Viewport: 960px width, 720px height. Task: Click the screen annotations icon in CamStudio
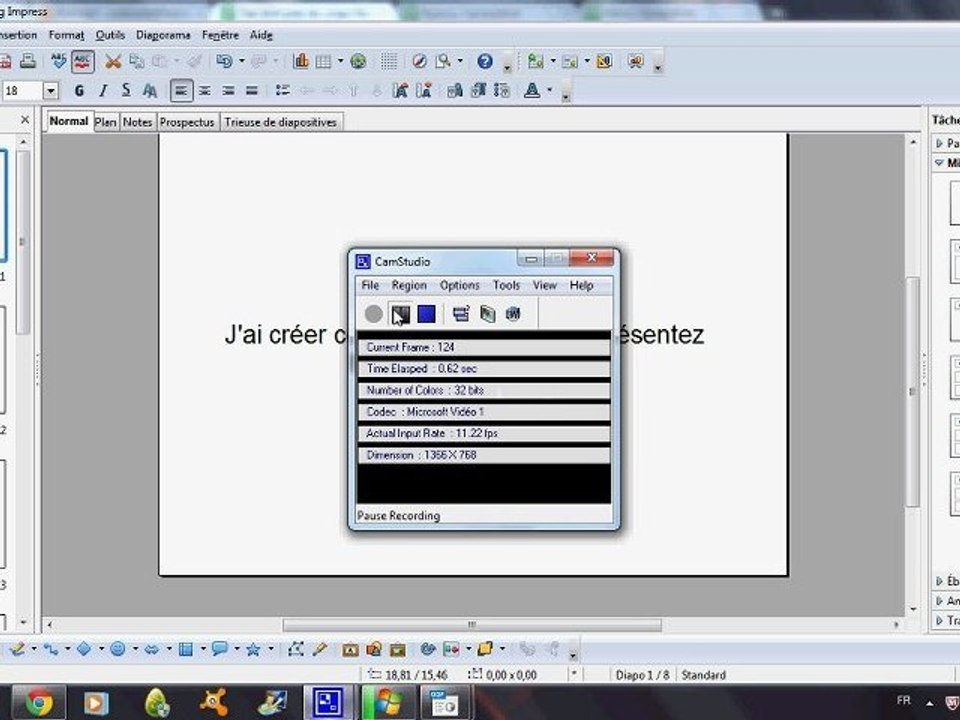pyautogui.click(x=487, y=314)
